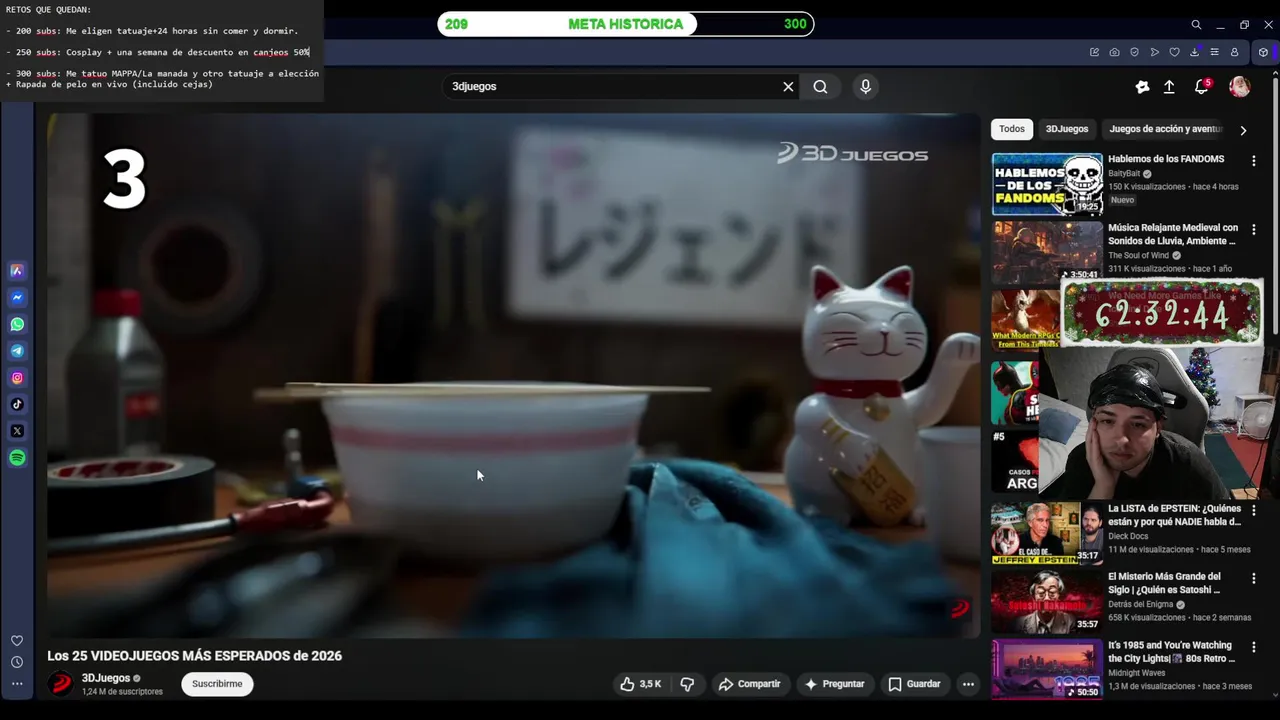Open options for El Misterio Más Grande

(1253, 578)
